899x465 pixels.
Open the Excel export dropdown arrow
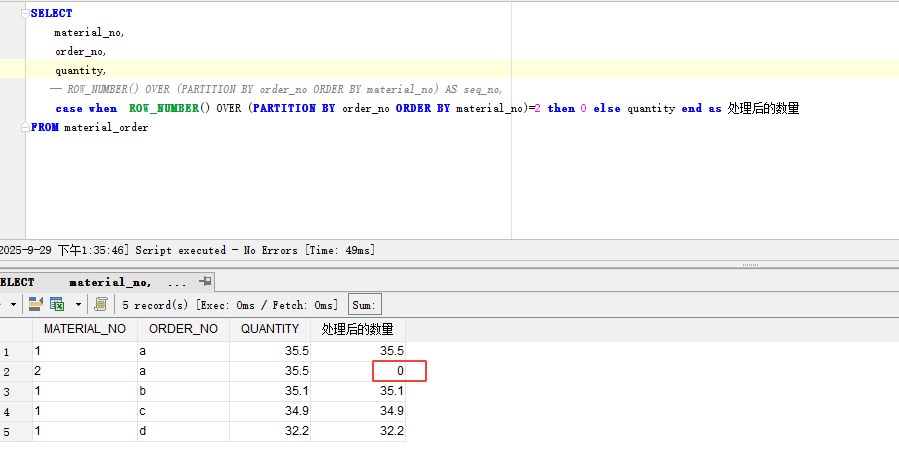[x=77, y=304]
